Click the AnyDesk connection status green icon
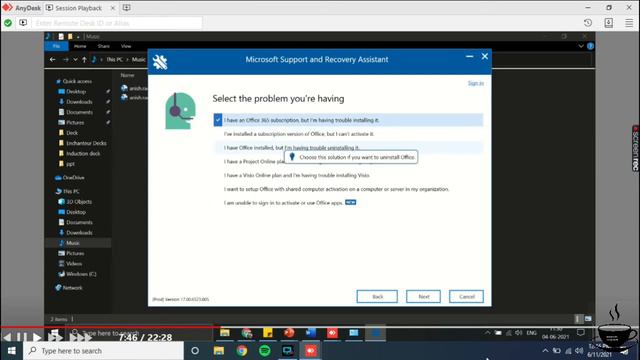 [x=8, y=23]
